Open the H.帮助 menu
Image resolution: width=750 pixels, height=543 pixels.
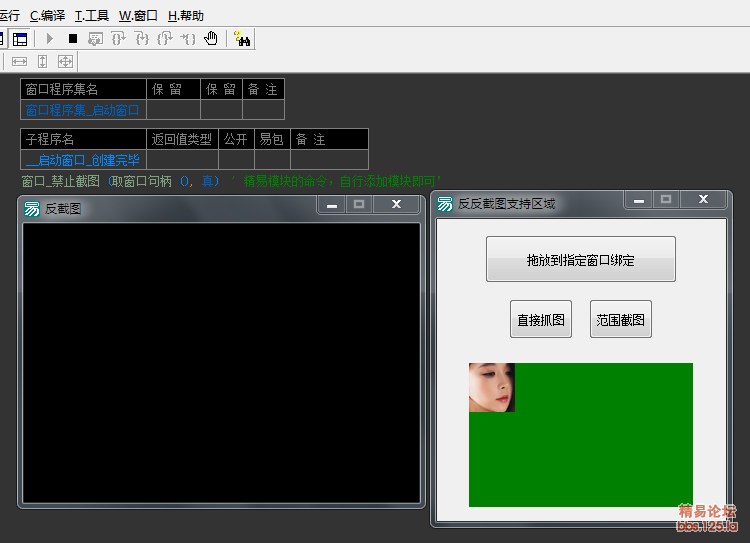(186, 16)
